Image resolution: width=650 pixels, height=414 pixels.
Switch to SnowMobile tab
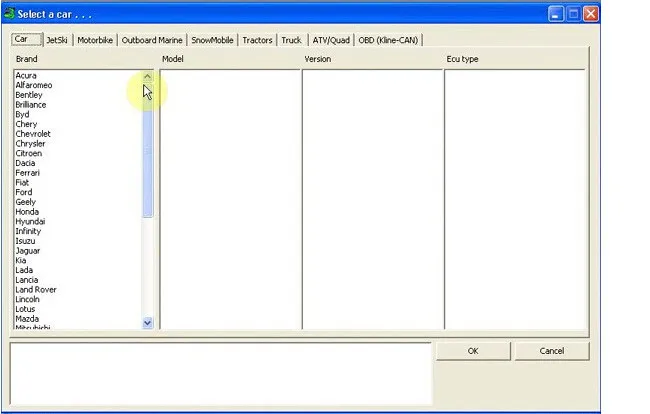(212, 40)
